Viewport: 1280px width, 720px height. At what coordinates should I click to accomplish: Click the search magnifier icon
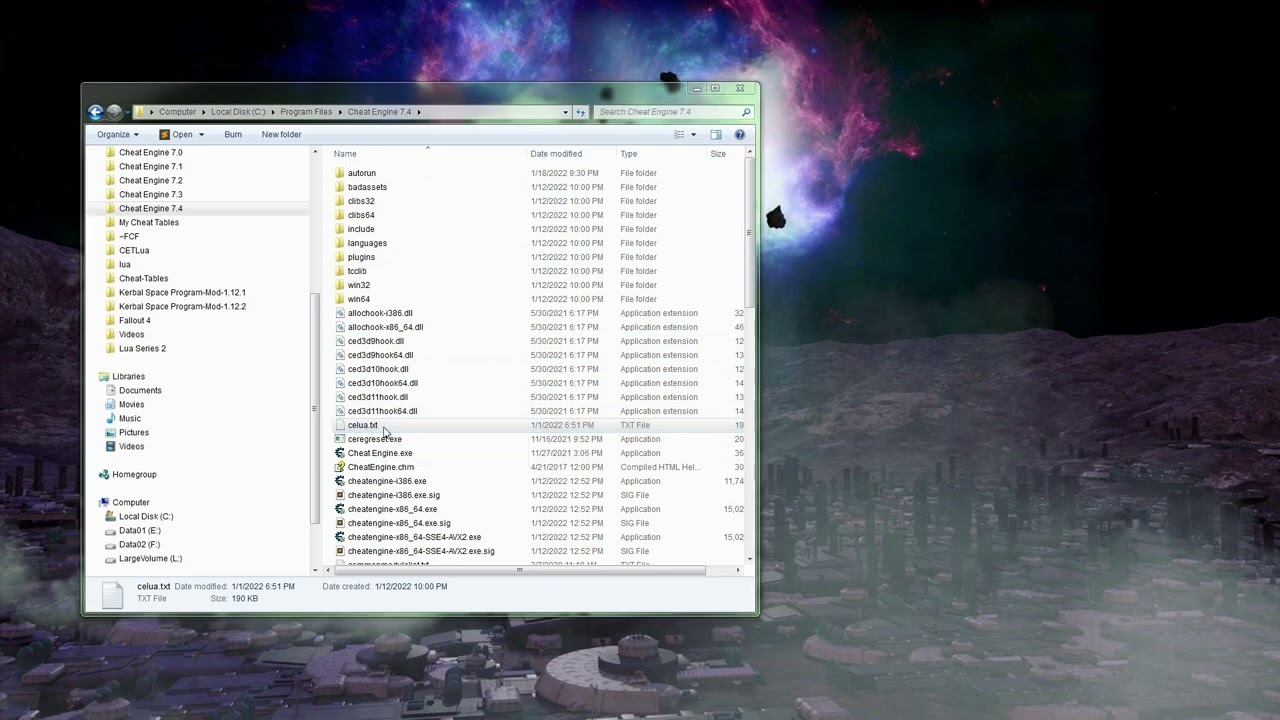click(746, 112)
